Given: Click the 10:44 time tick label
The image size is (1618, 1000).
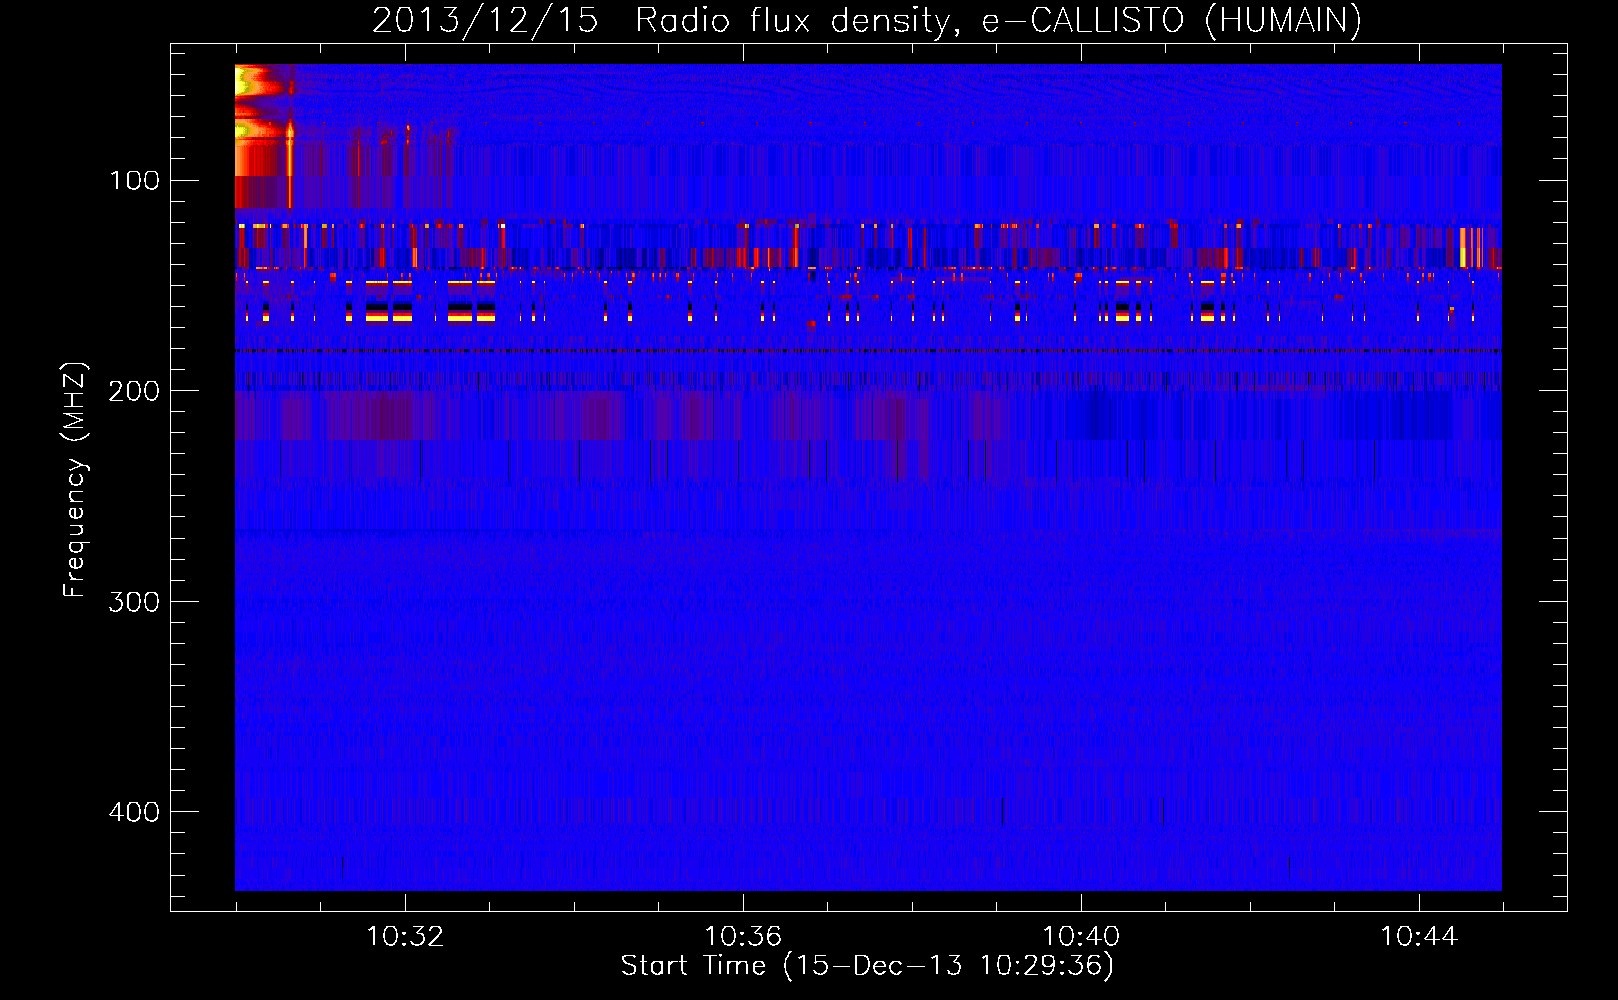Looking at the screenshot, I should click(1419, 937).
